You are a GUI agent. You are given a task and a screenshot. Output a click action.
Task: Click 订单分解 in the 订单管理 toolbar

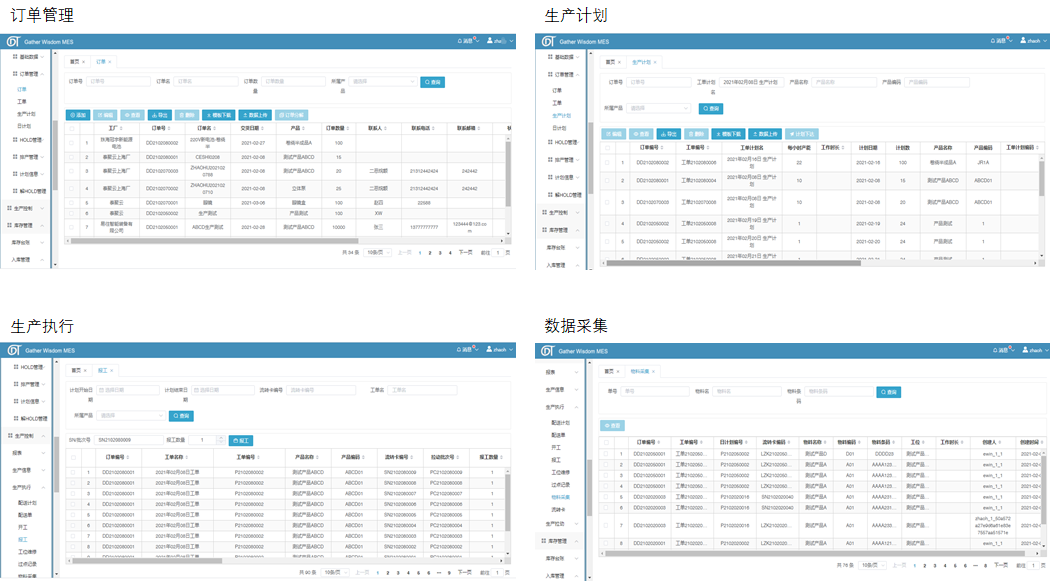[292, 115]
